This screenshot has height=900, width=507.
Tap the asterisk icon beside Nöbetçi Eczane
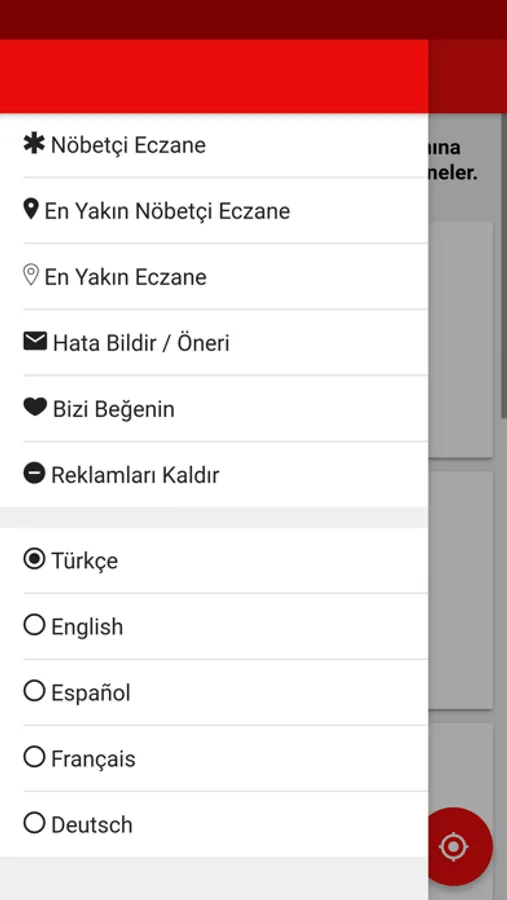point(34,143)
